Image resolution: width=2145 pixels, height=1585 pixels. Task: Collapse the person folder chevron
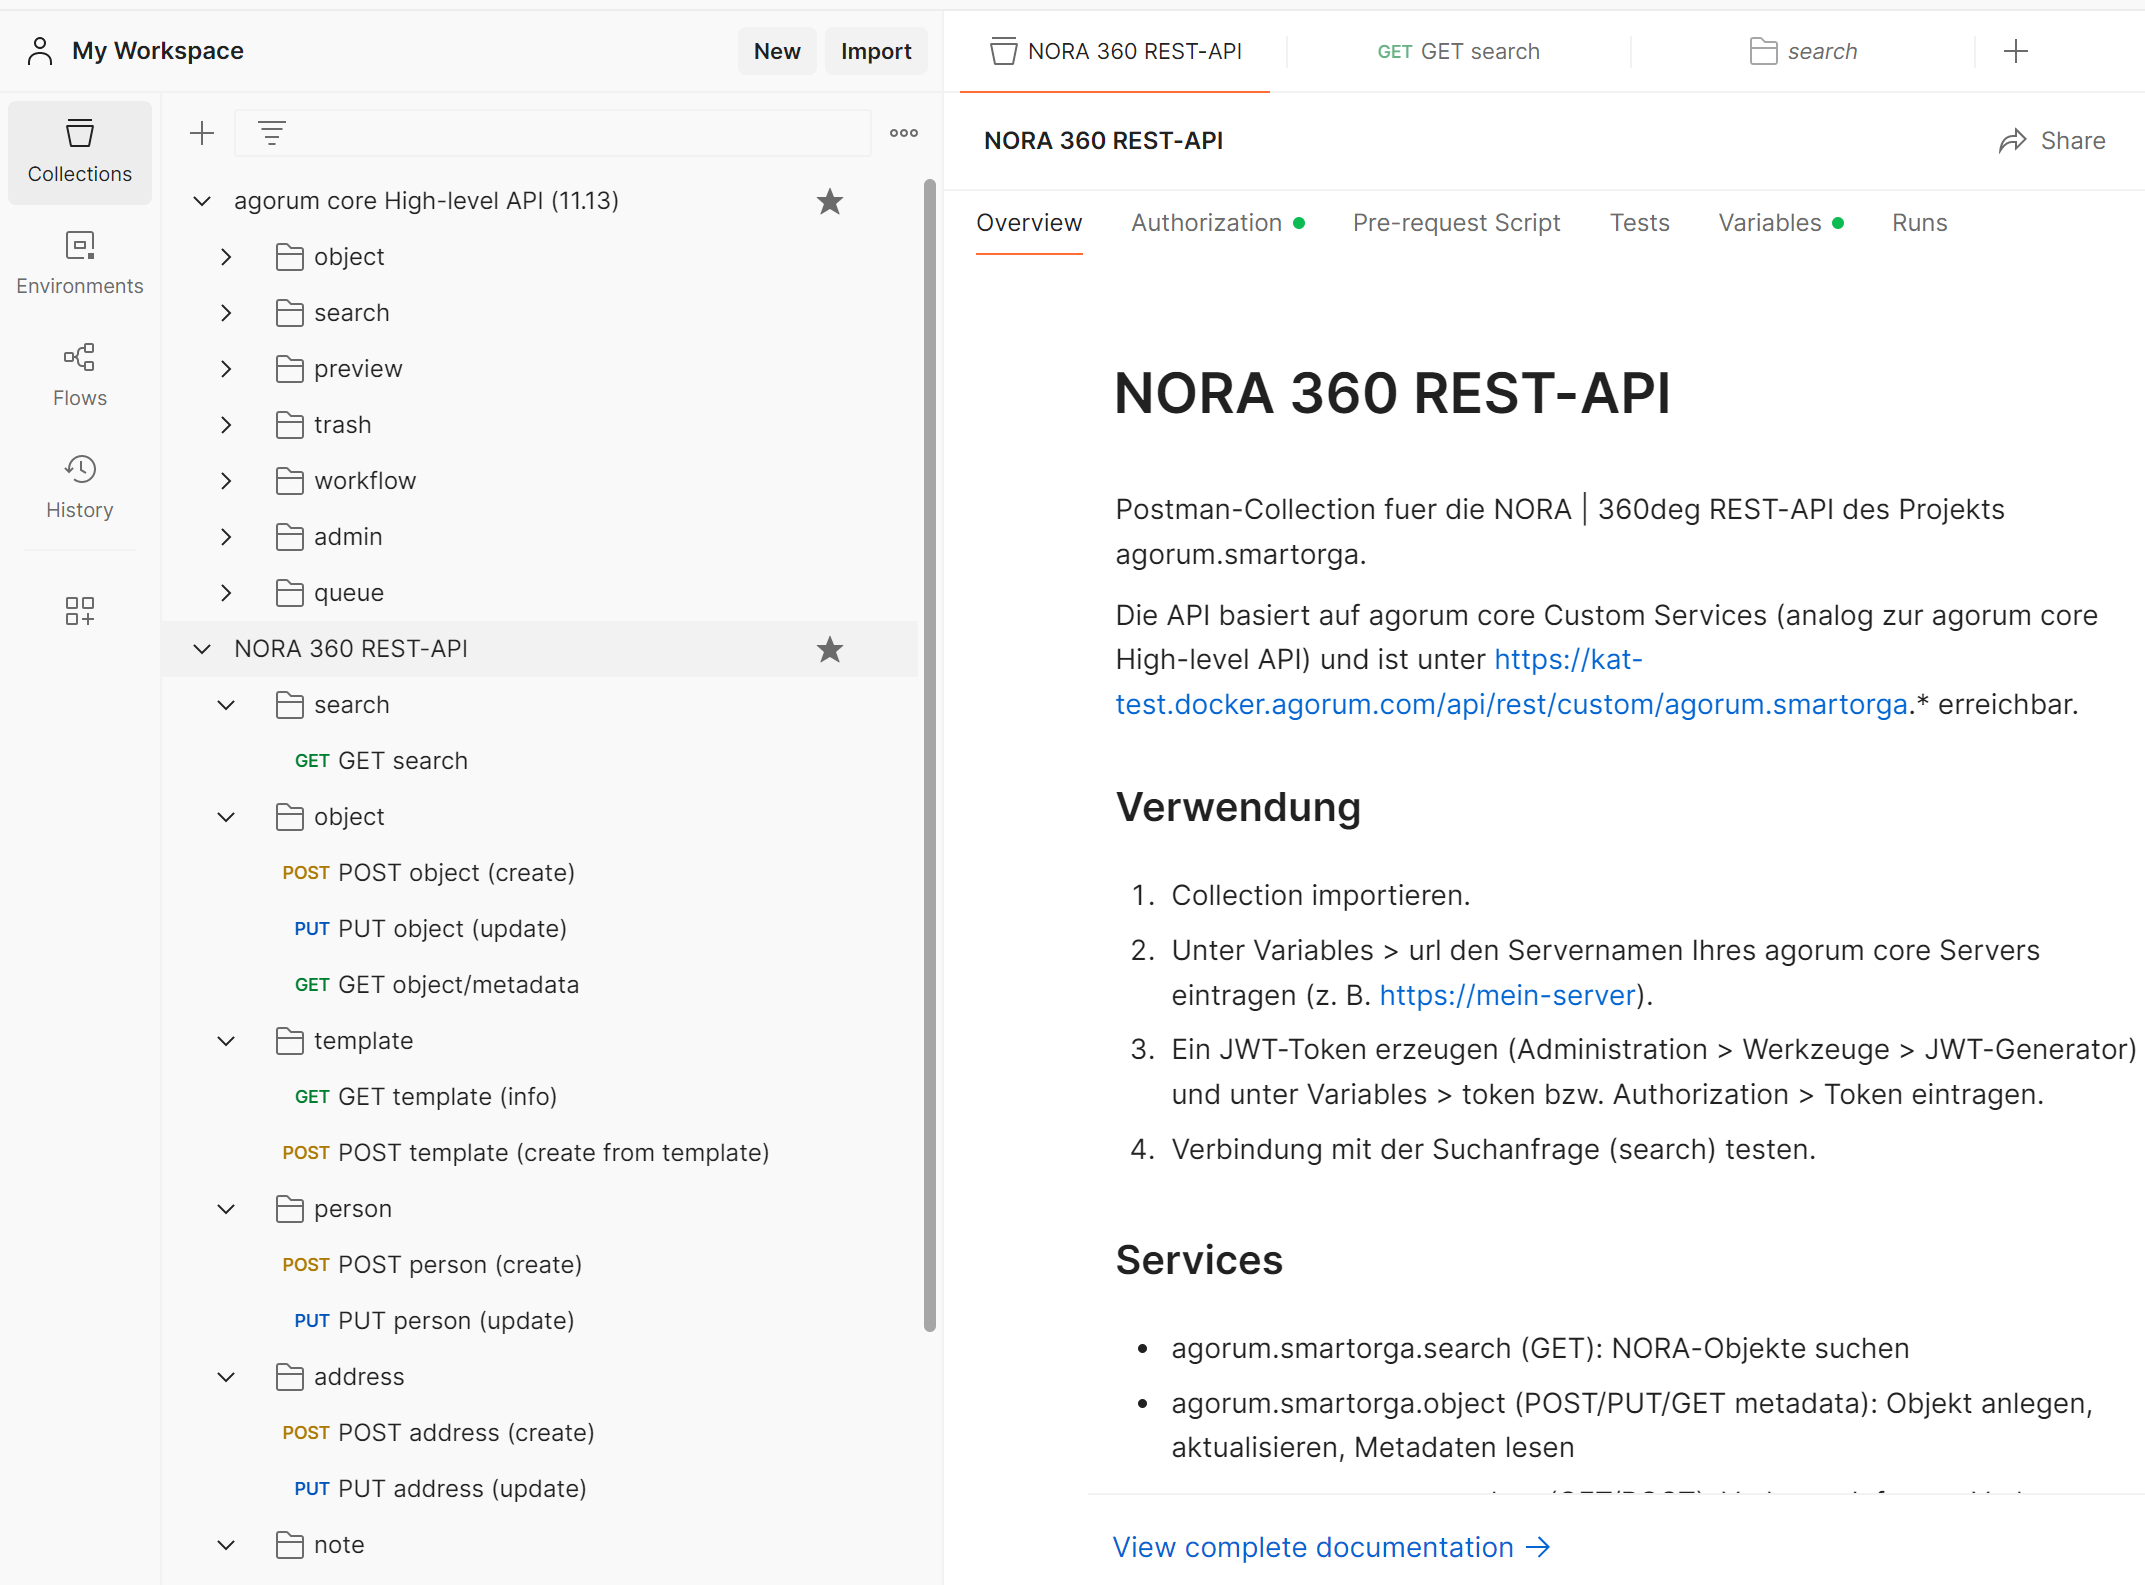pyautogui.click(x=226, y=1209)
